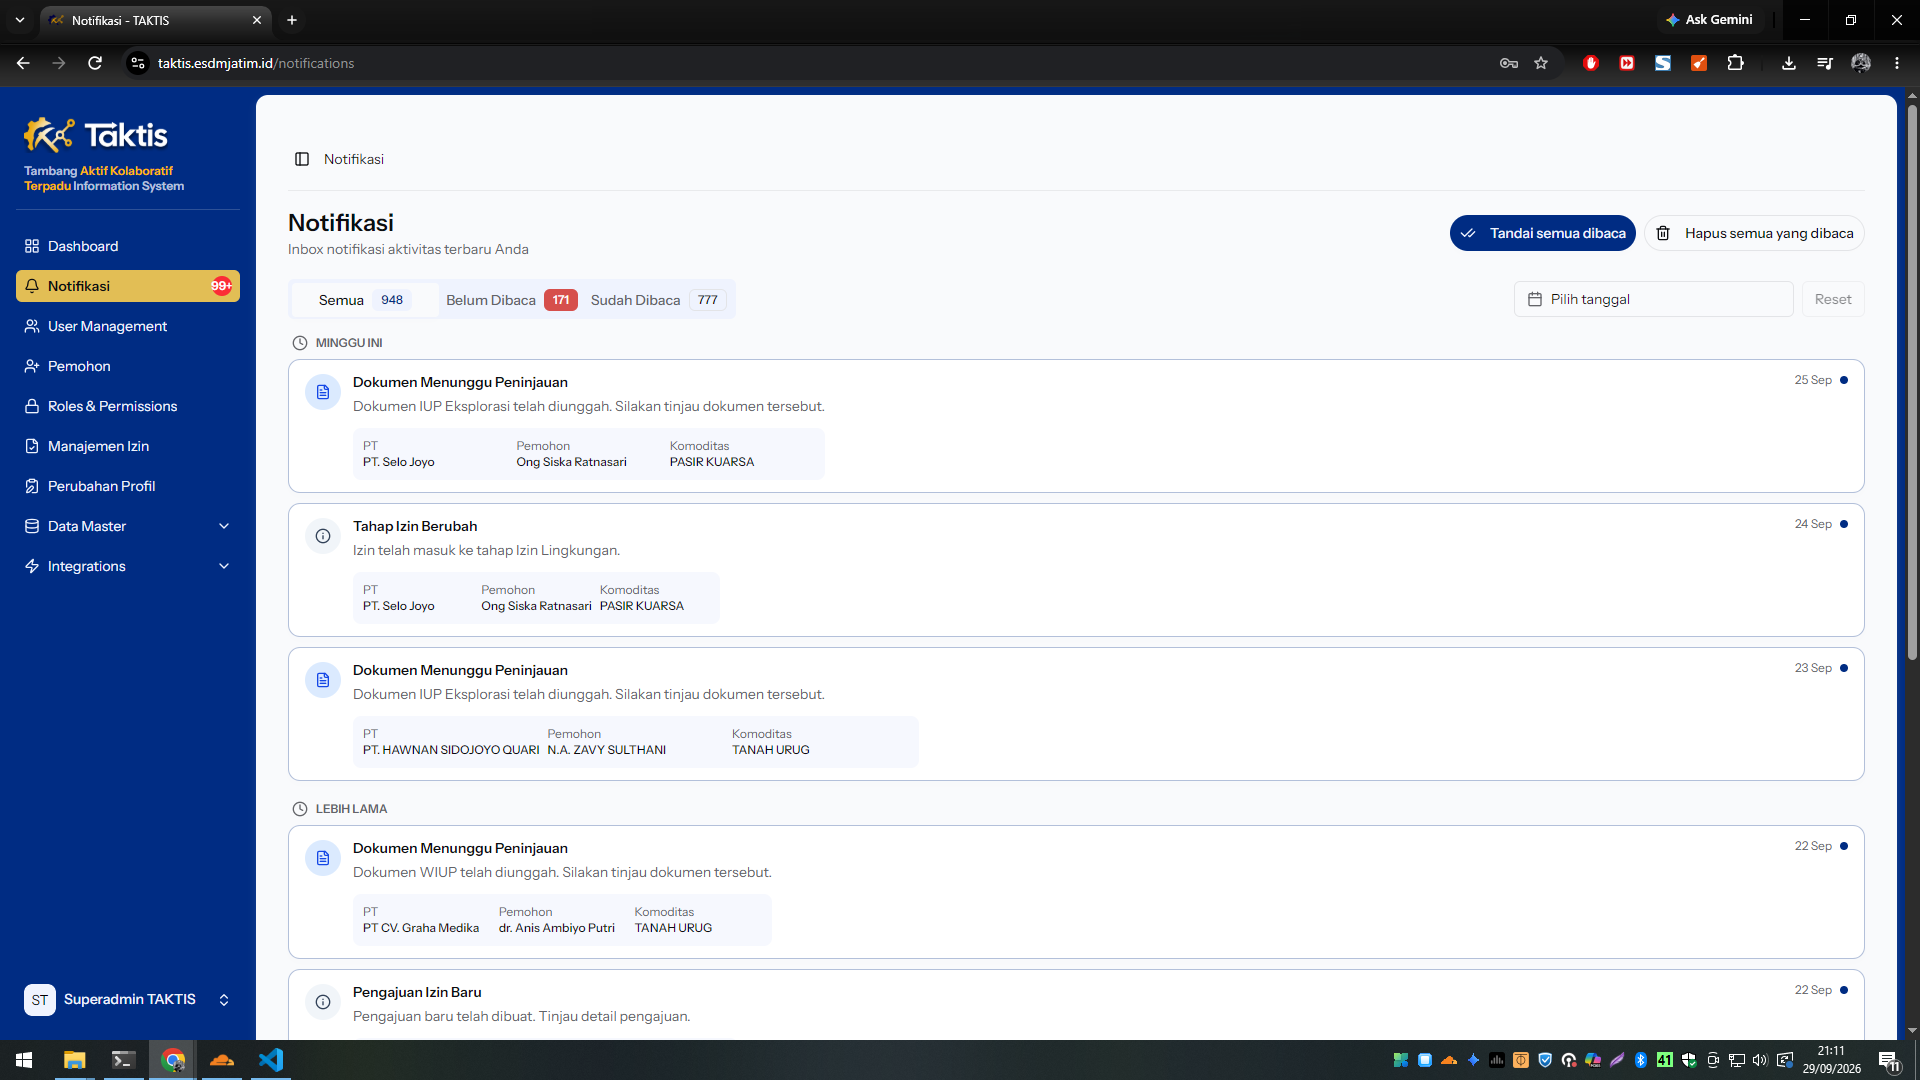Click the Data Master database icon
Screen dimensions: 1920x1080
[x=32, y=526]
